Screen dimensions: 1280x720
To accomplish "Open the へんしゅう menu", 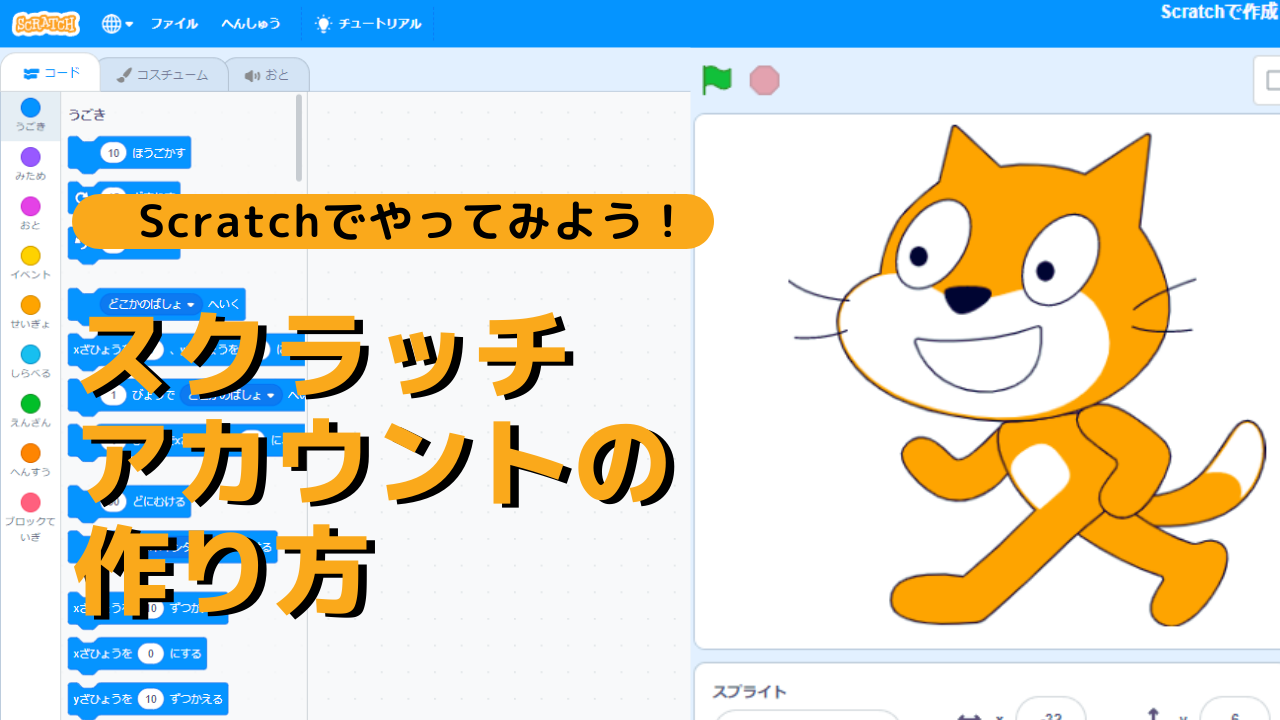I will click(251, 23).
